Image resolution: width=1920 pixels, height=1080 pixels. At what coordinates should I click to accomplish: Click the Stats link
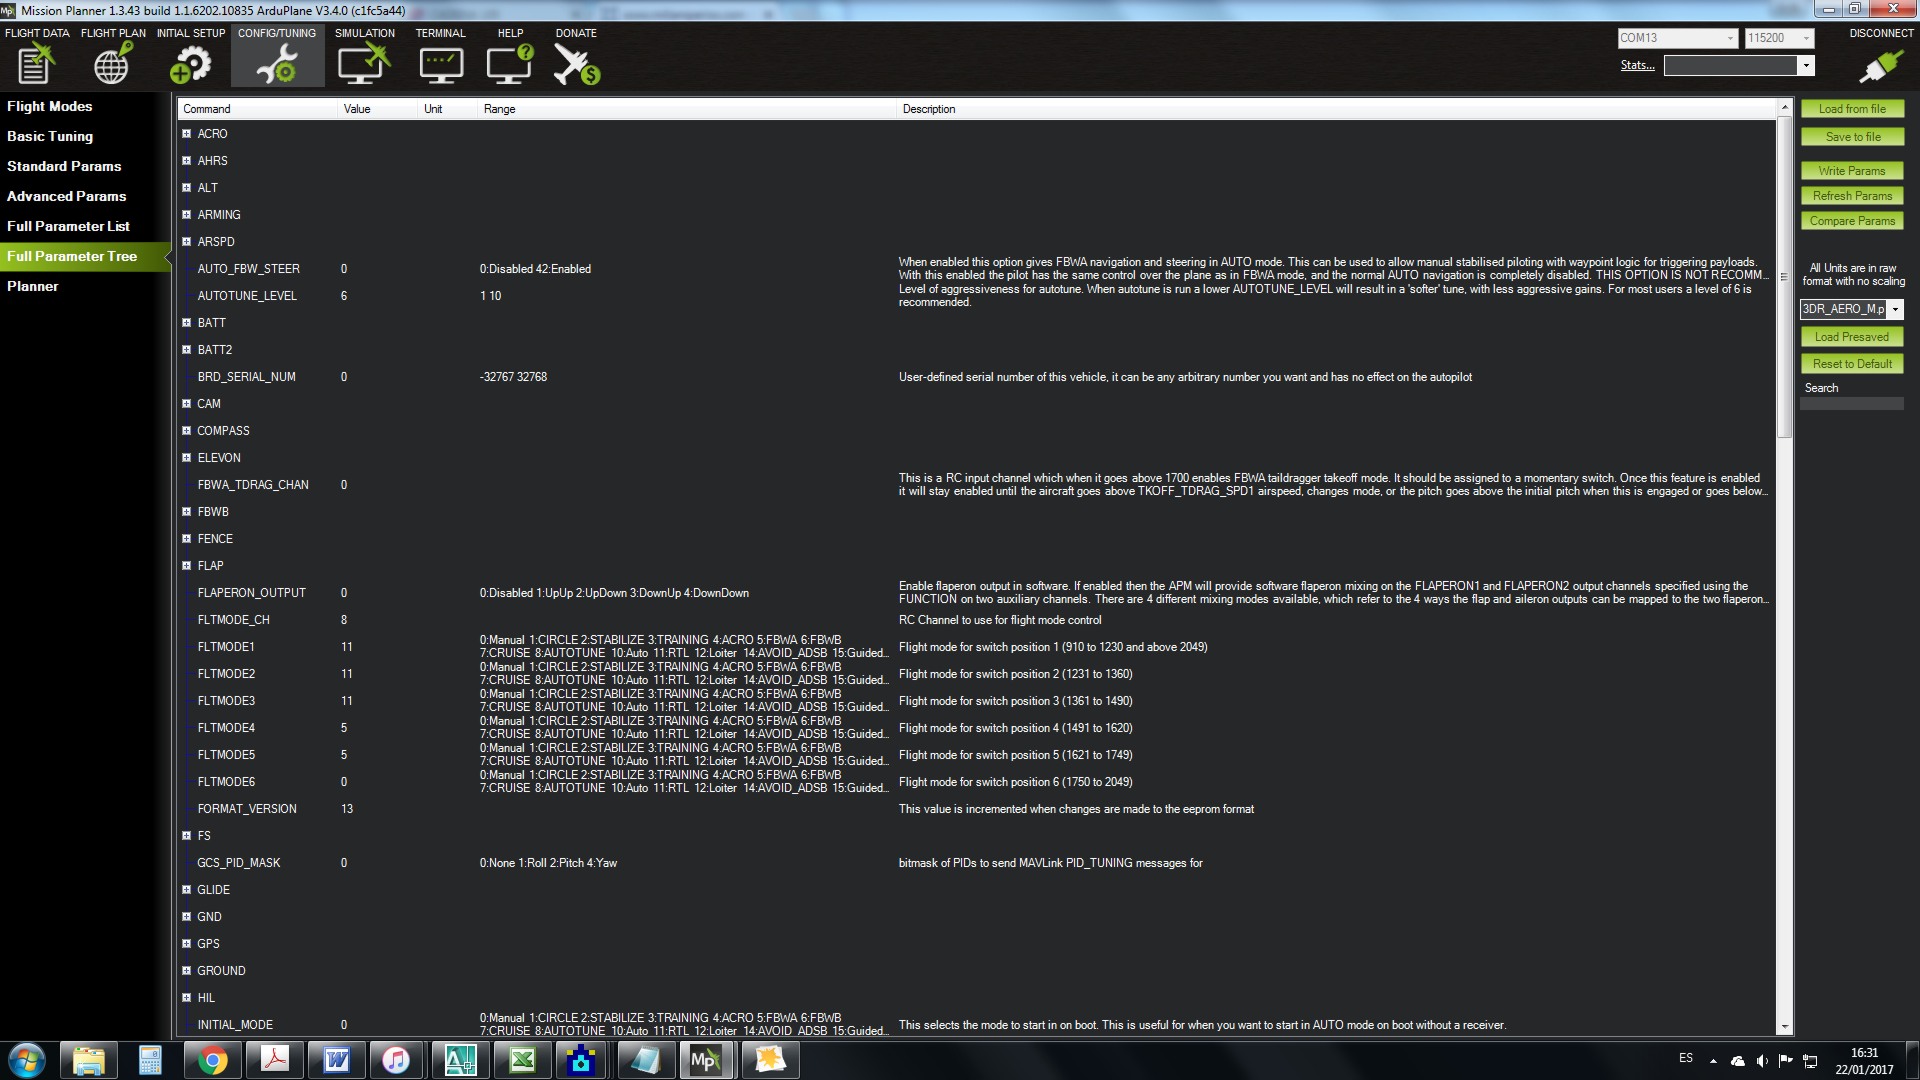1637,65
